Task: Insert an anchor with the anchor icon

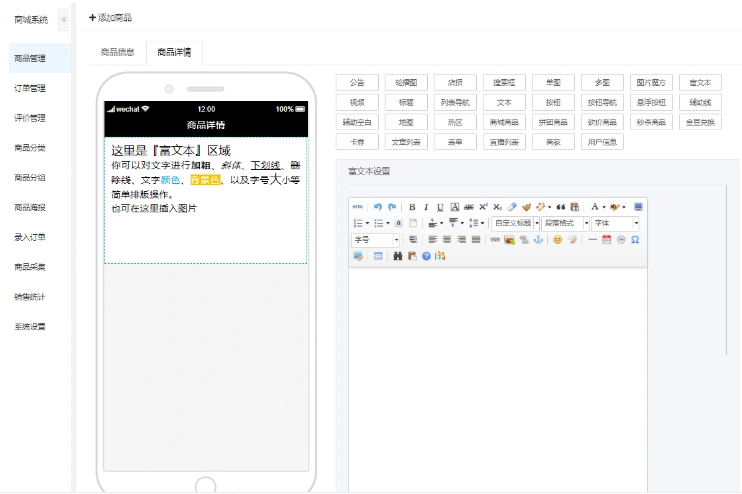Action: (537, 240)
